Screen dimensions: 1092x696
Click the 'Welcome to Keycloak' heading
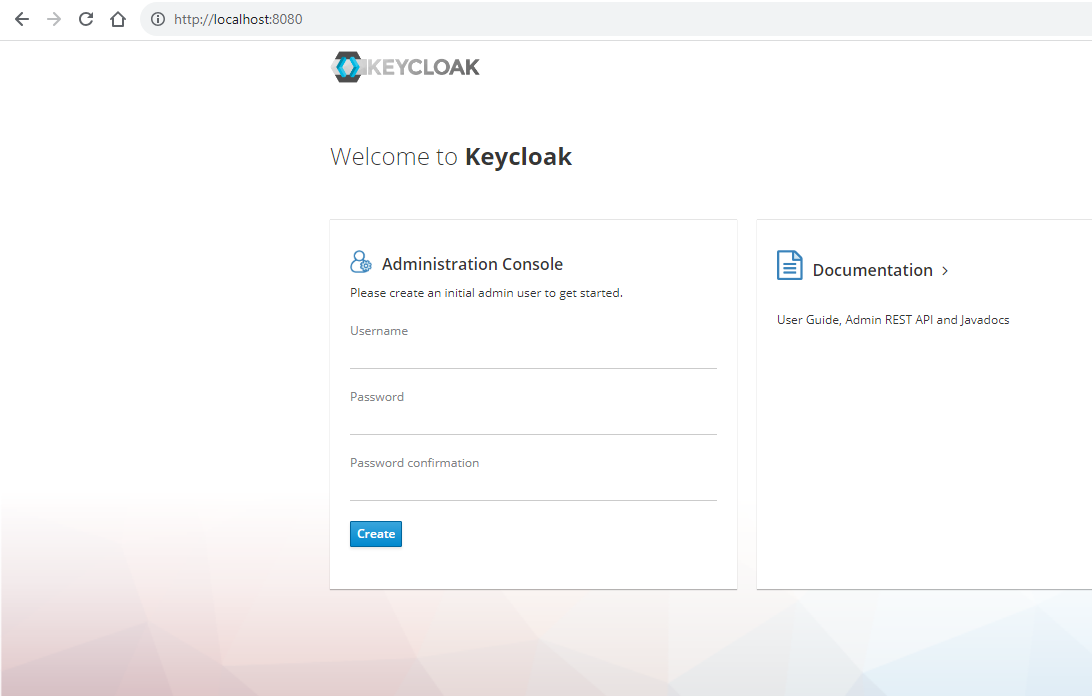(451, 157)
